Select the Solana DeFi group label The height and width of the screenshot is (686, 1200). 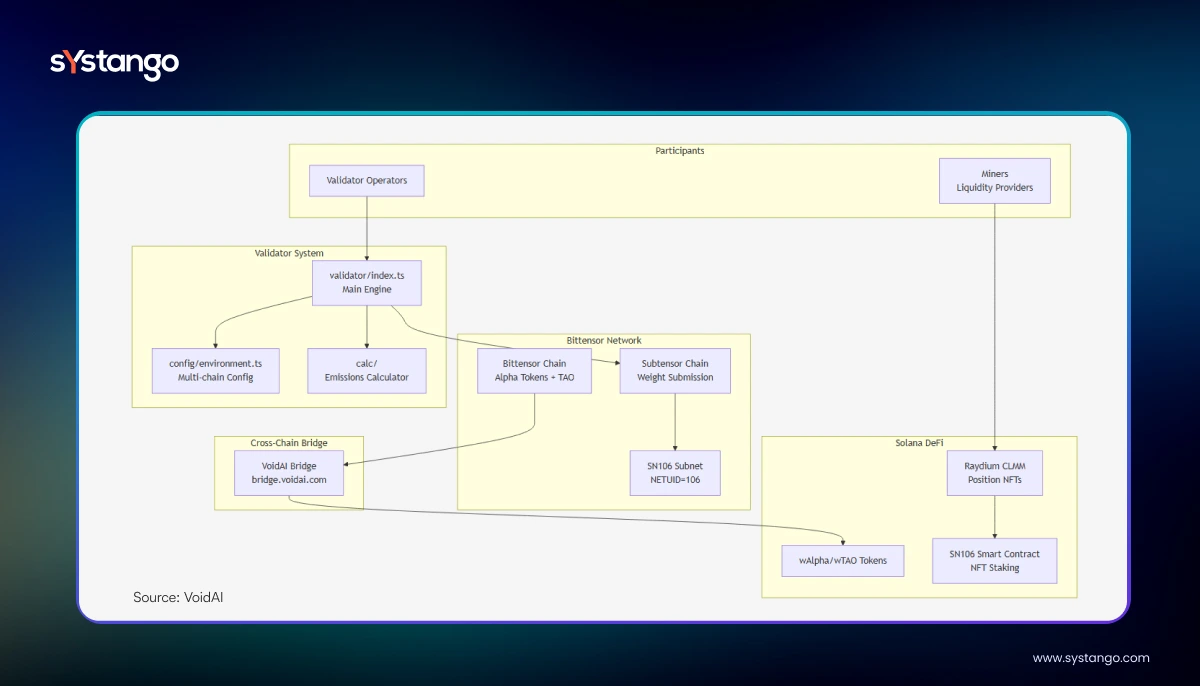click(x=919, y=443)
